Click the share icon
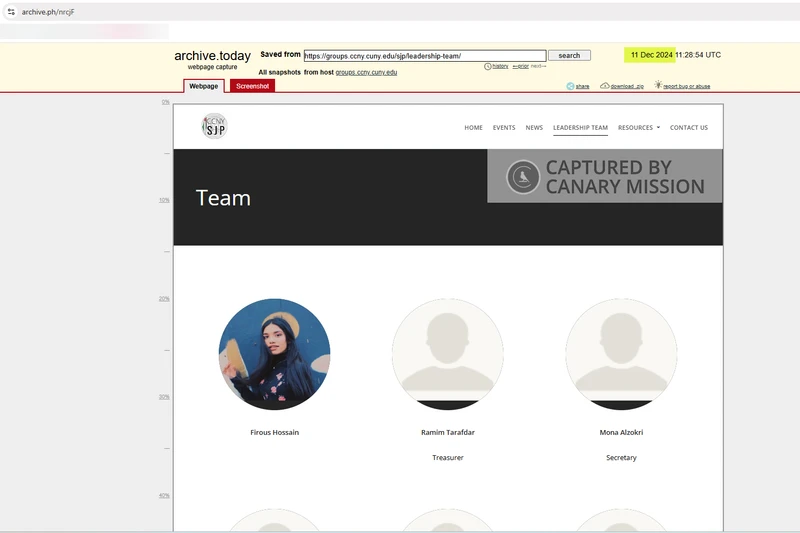800x533 pixels. (570, 86)
